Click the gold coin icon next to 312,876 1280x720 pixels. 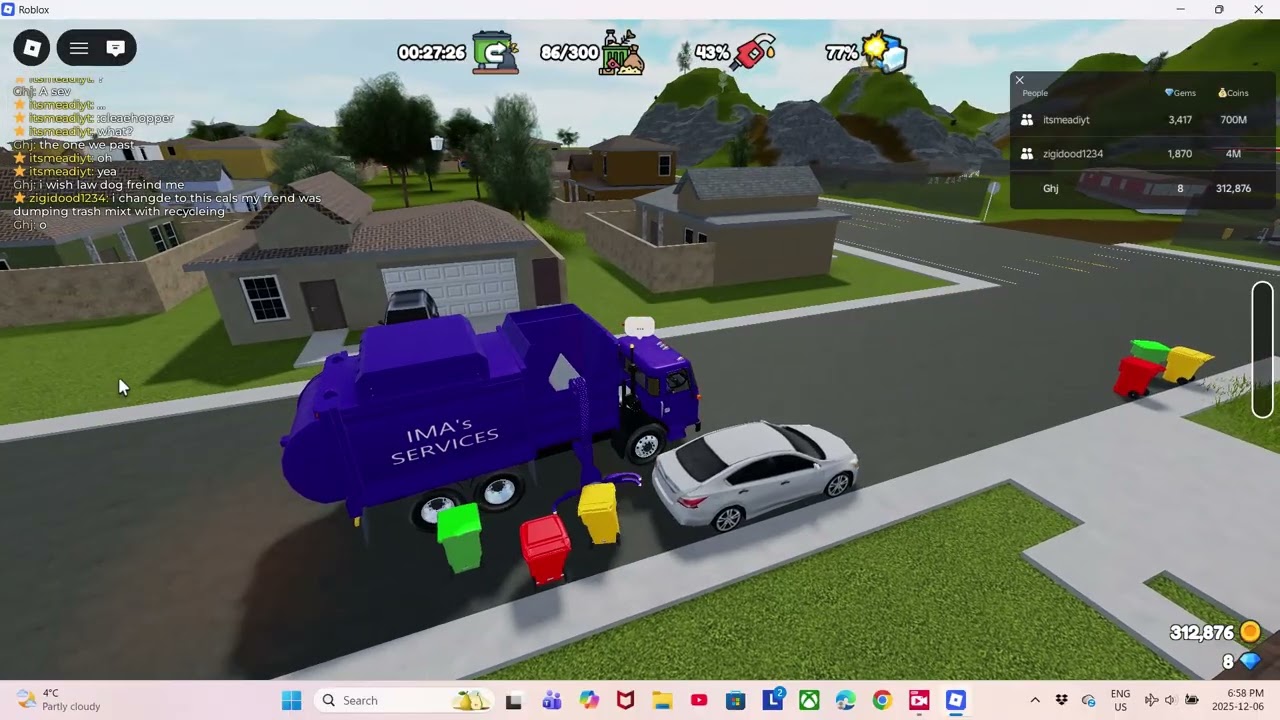pos(1250,632)
